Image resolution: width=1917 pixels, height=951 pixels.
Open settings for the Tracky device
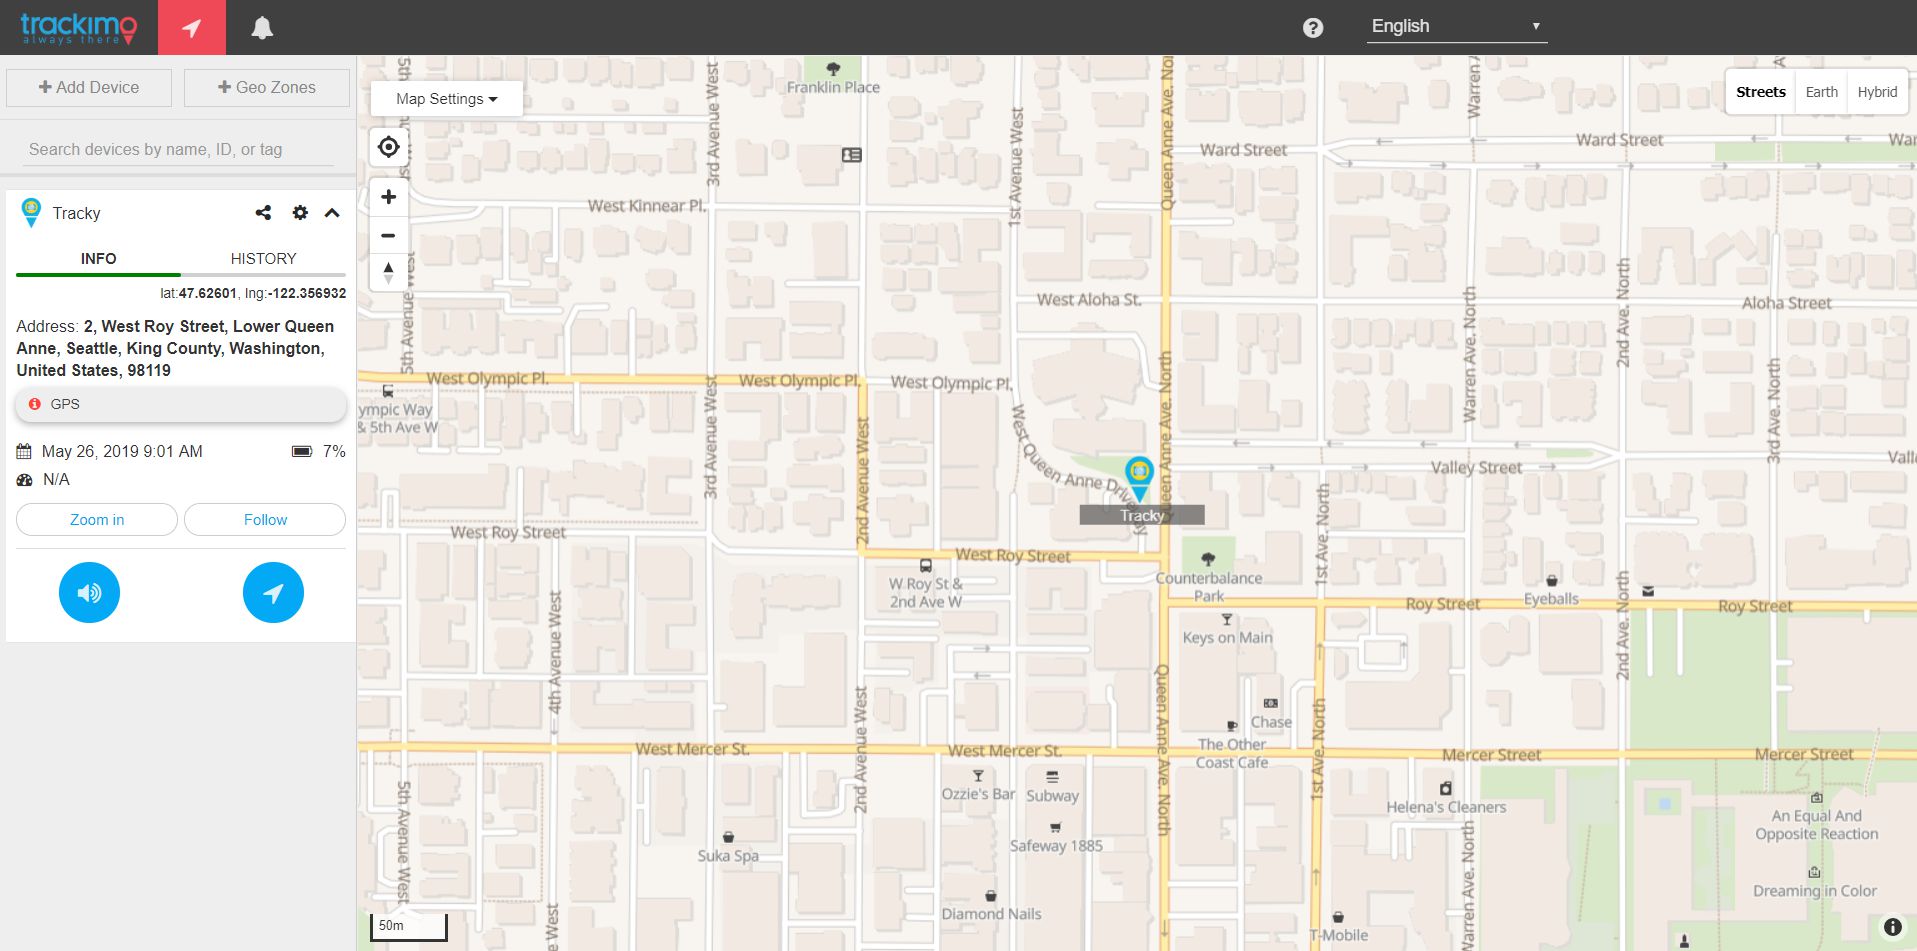coord(299,212)
